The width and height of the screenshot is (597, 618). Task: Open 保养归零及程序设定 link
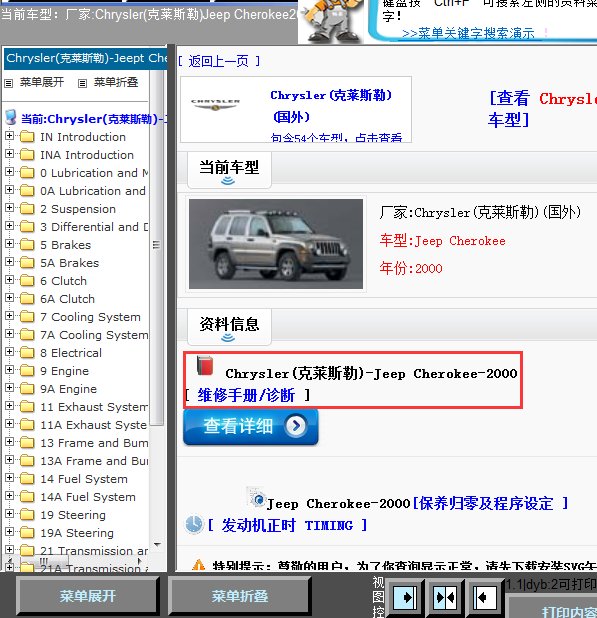[x=491, y=503]
